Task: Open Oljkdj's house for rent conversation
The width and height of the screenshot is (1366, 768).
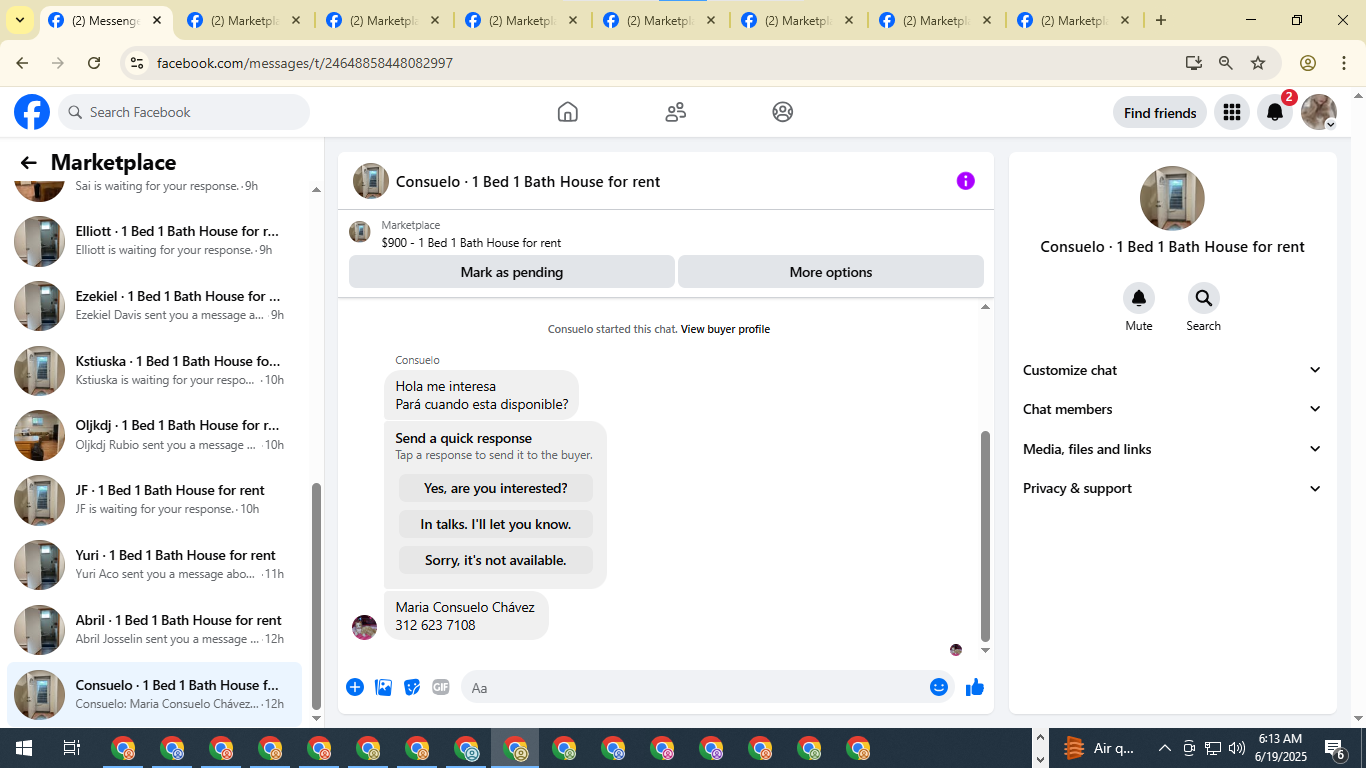Action: (x=155, y=435)
